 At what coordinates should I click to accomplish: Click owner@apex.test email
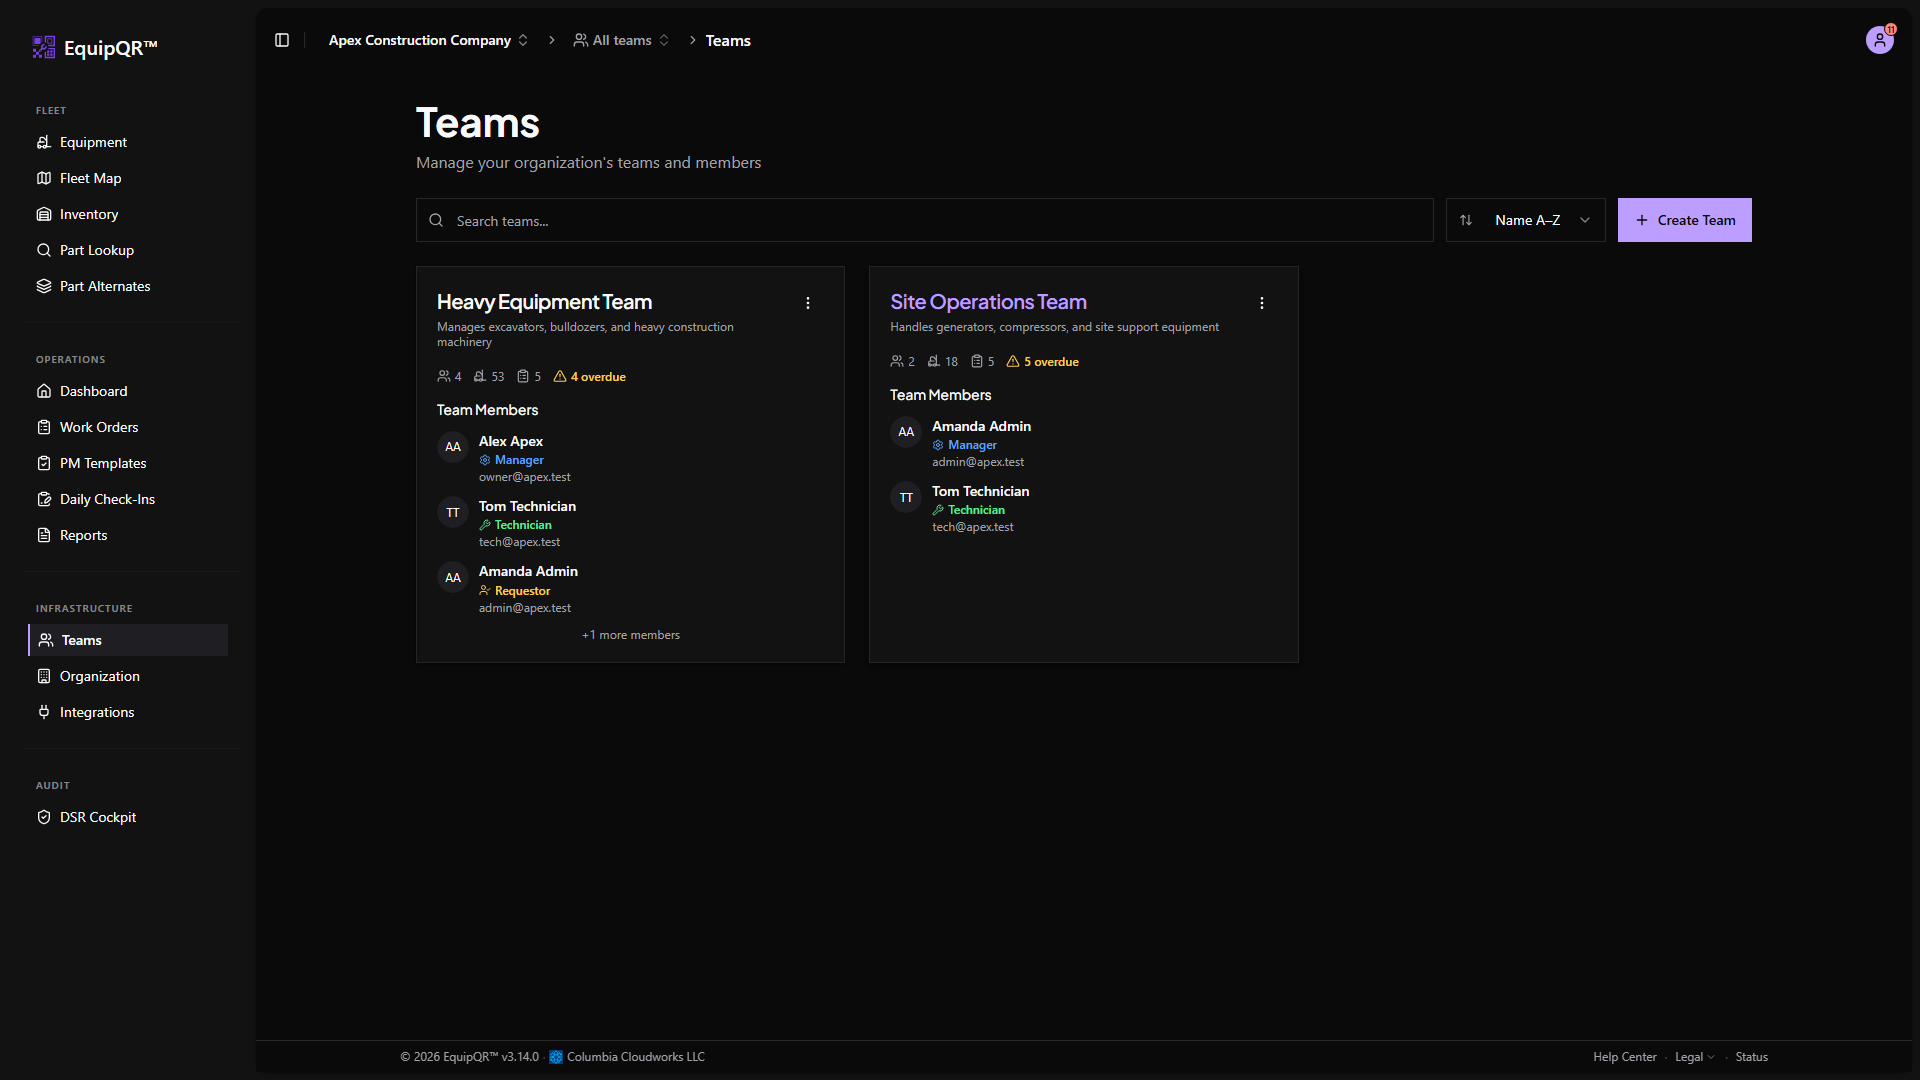(x=525, y=477)
